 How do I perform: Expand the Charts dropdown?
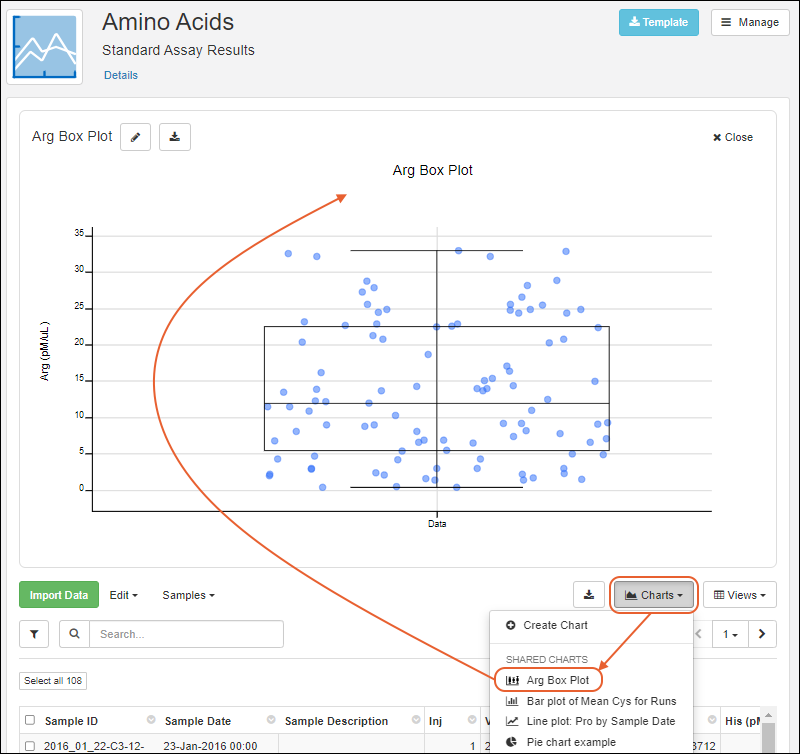(654, 595)
